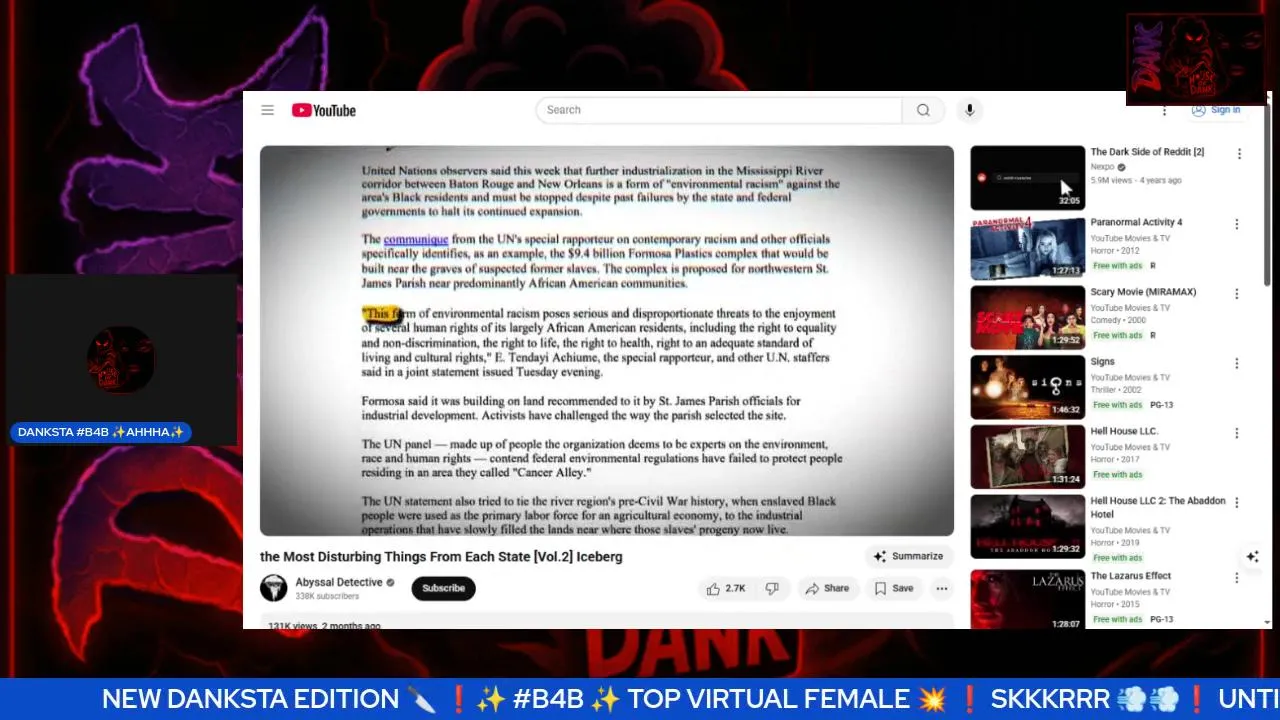
Task: Click the DANKSTA streamer avatar on left
Action: coord(121,358)
